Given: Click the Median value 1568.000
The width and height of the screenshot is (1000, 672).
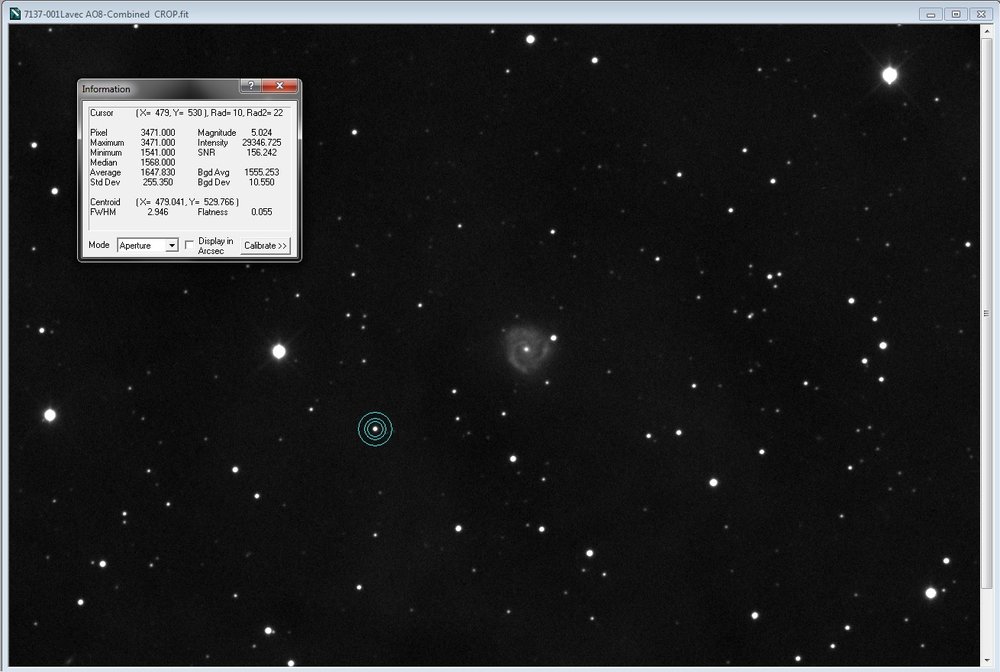Looking at the screenshot, I should click(158, 163).
